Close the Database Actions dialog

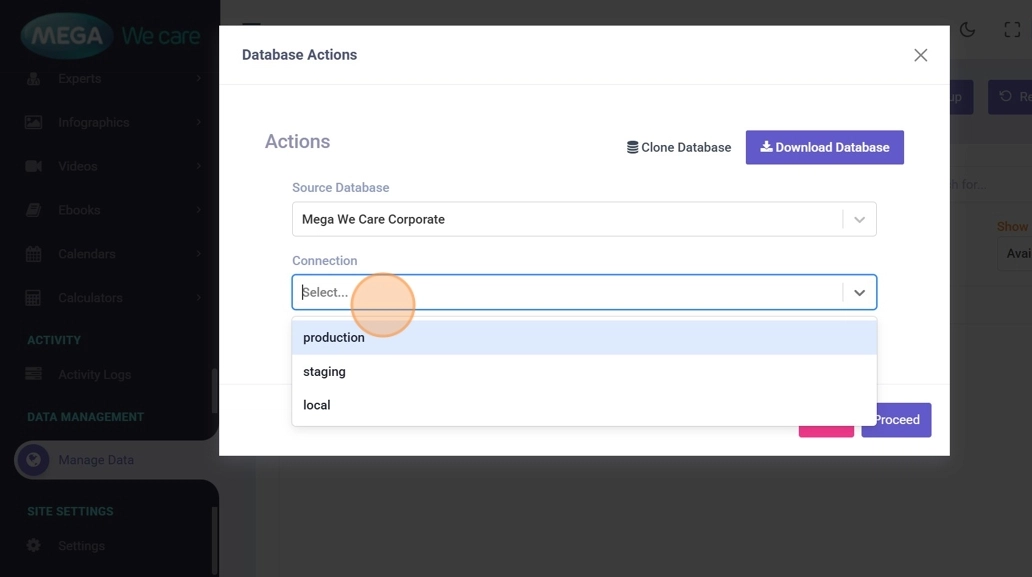tap(920, 55)
